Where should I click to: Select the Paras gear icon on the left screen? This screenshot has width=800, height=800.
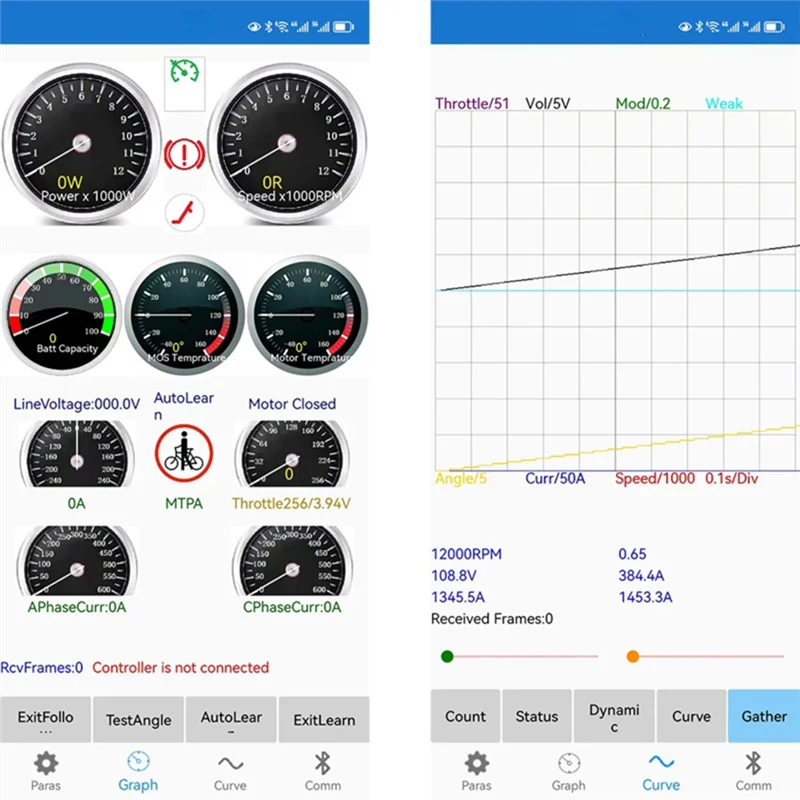pos(46,763)
